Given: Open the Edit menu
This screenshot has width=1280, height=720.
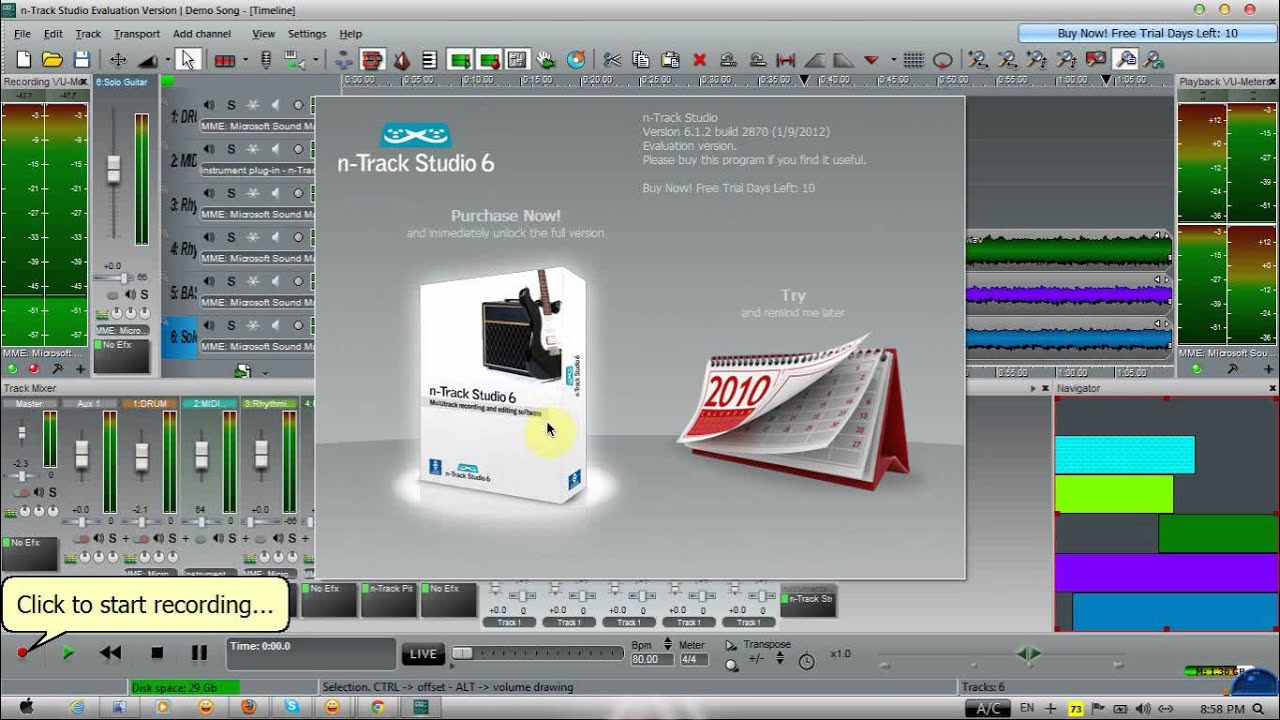Looking at the screenshot, I should click(x=53, y=34).
